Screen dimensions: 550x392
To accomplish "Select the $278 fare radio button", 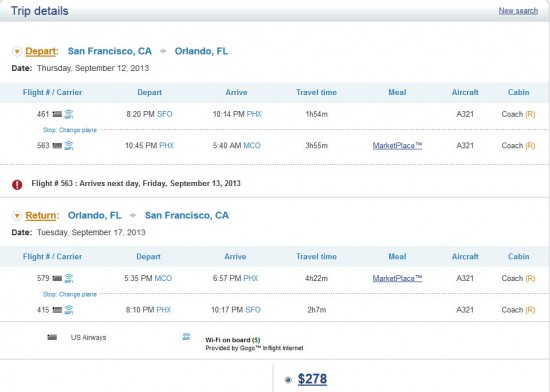I will (288, 380).
